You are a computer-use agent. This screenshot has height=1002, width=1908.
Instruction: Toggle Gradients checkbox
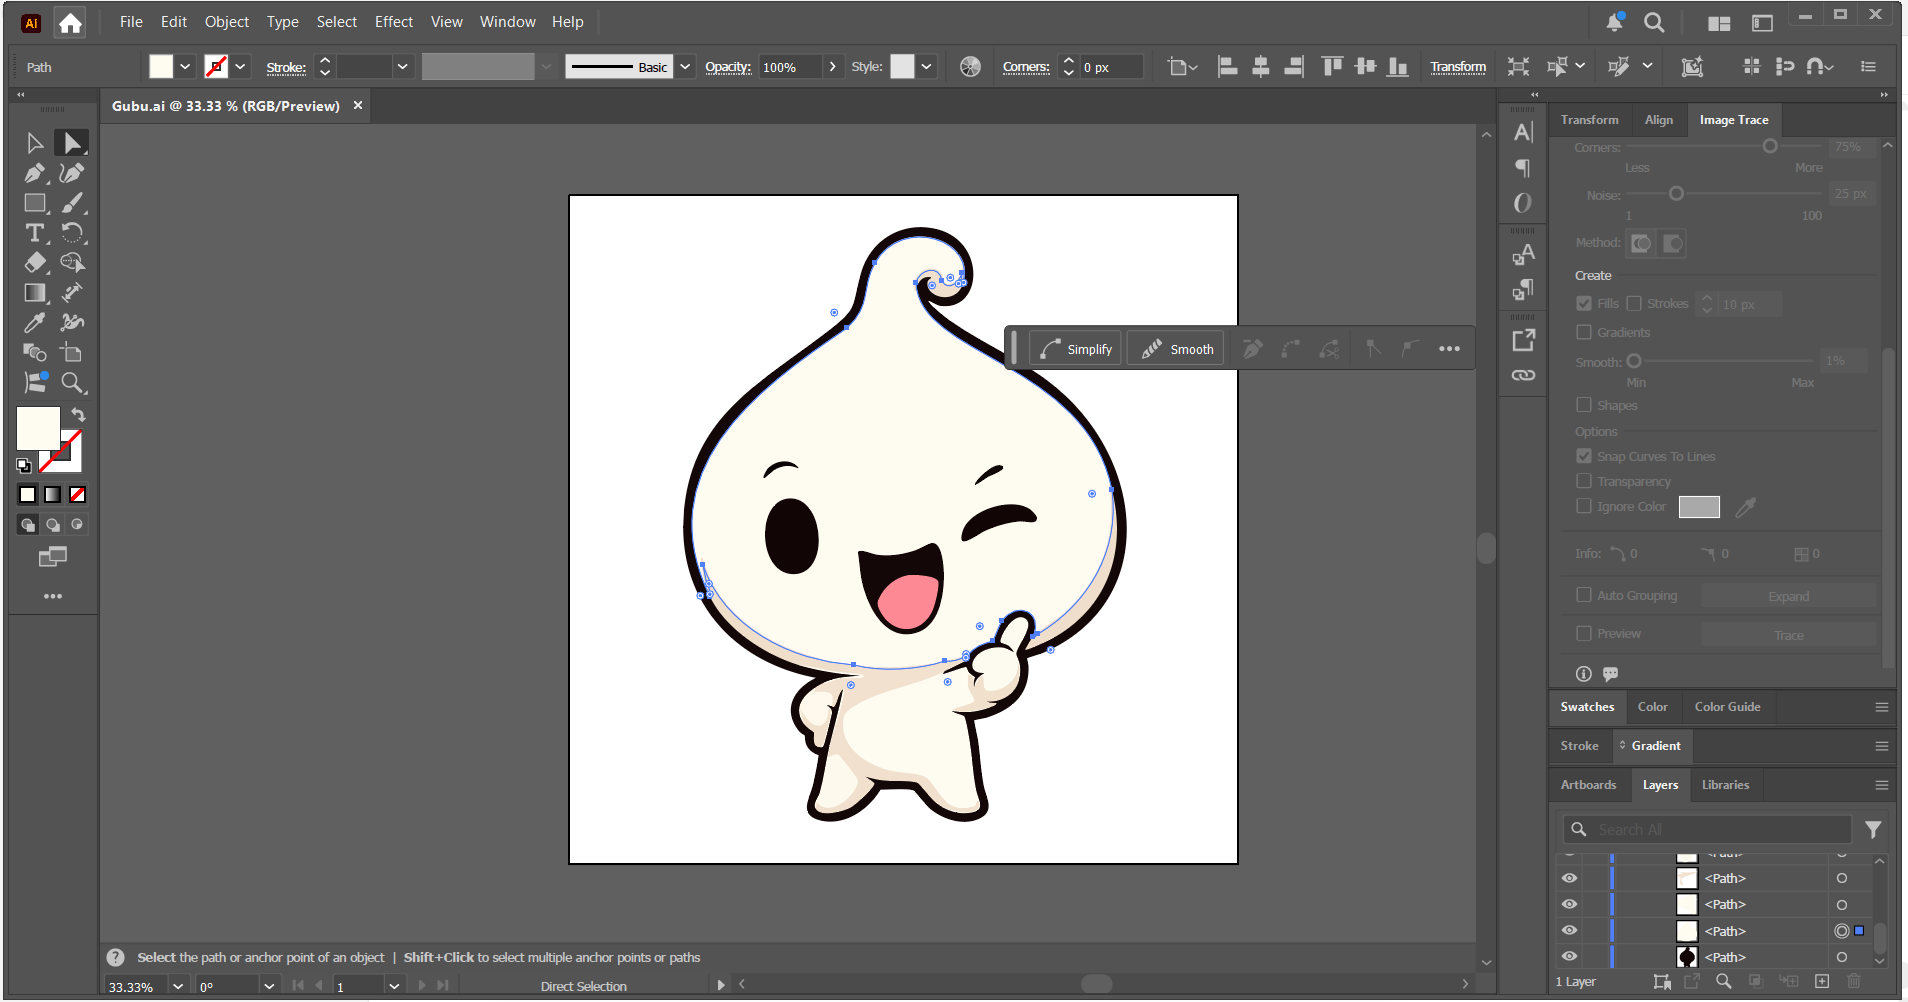coord(1584,332)
